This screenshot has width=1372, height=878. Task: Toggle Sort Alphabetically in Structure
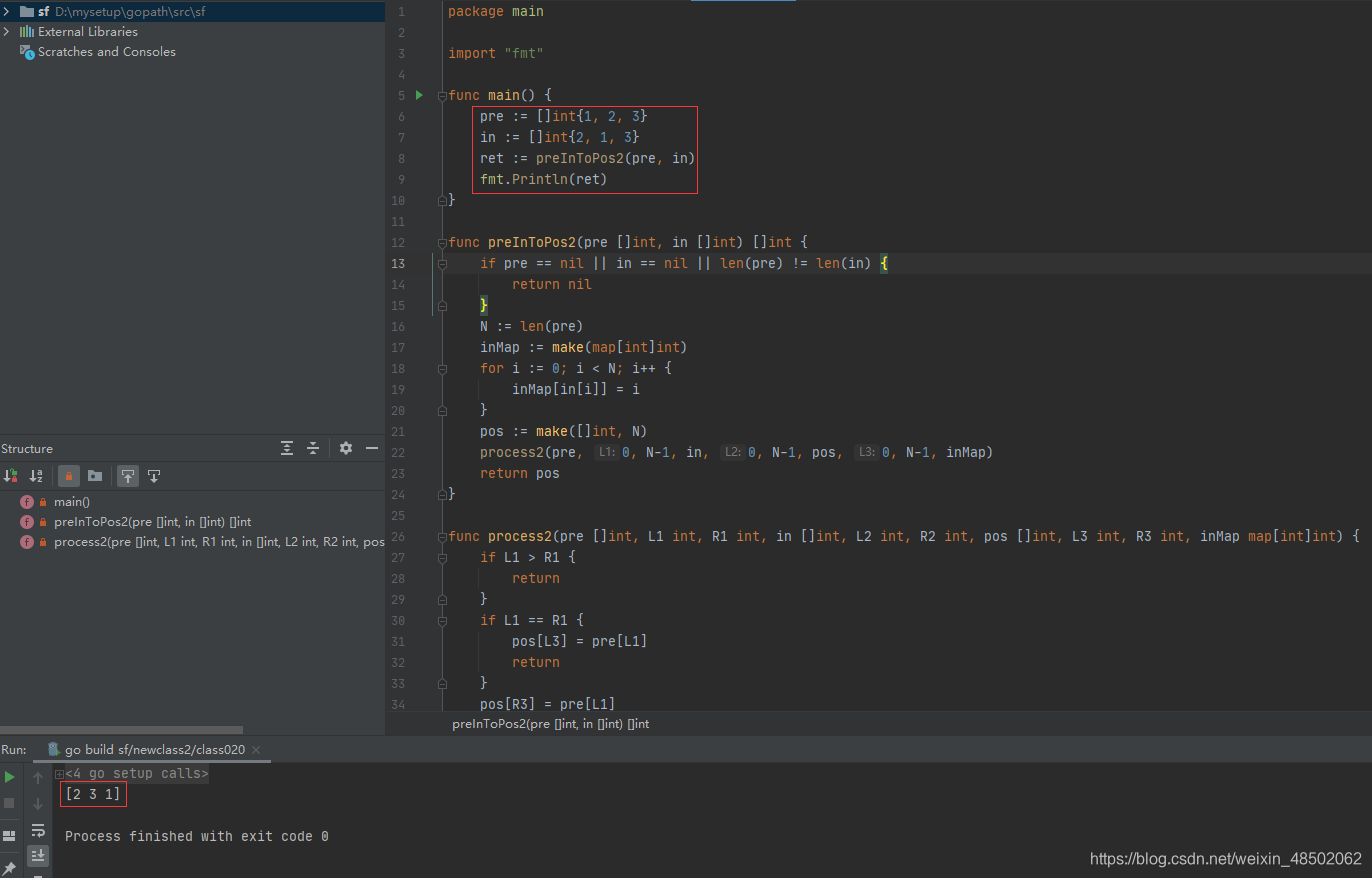[x=37, y=476]
